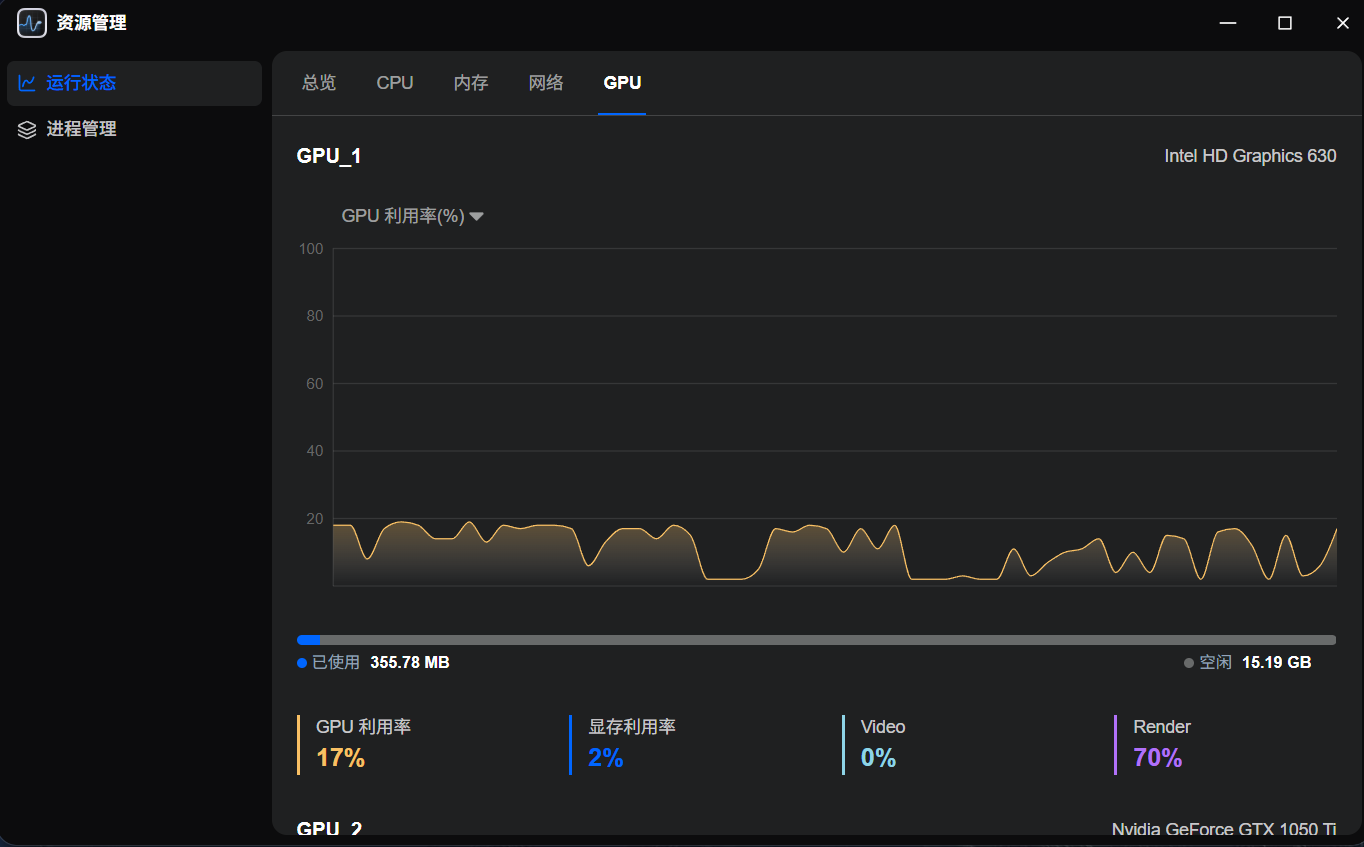Image resolution: width=1364 pixels, height=847 pixels.
Task: Click the GPU 利用率(%) metric selector label
Action: coord(403,216)
